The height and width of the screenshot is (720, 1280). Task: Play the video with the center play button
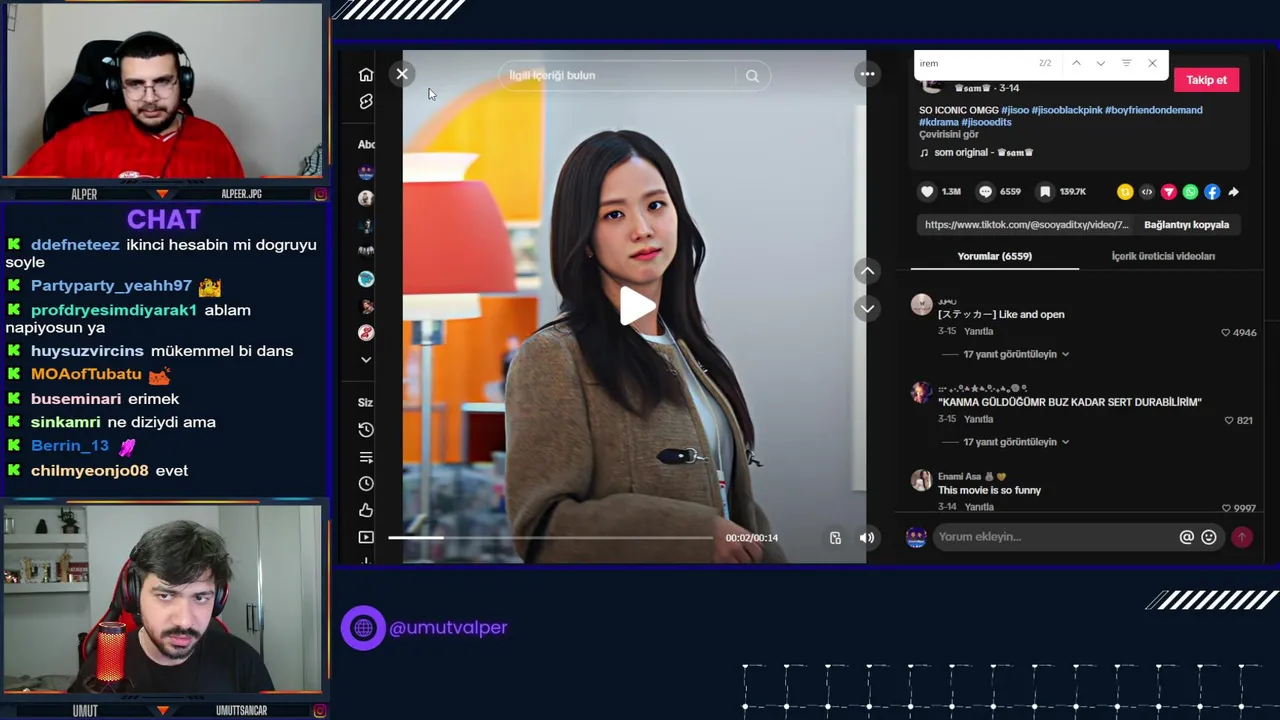[x=636, y=306]
